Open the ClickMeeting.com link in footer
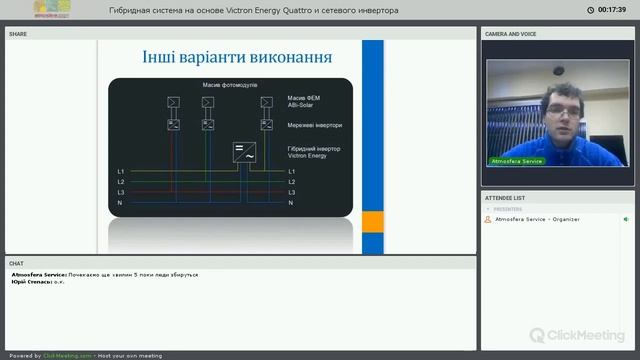The image size is (640, 360). tap(67, 356)
